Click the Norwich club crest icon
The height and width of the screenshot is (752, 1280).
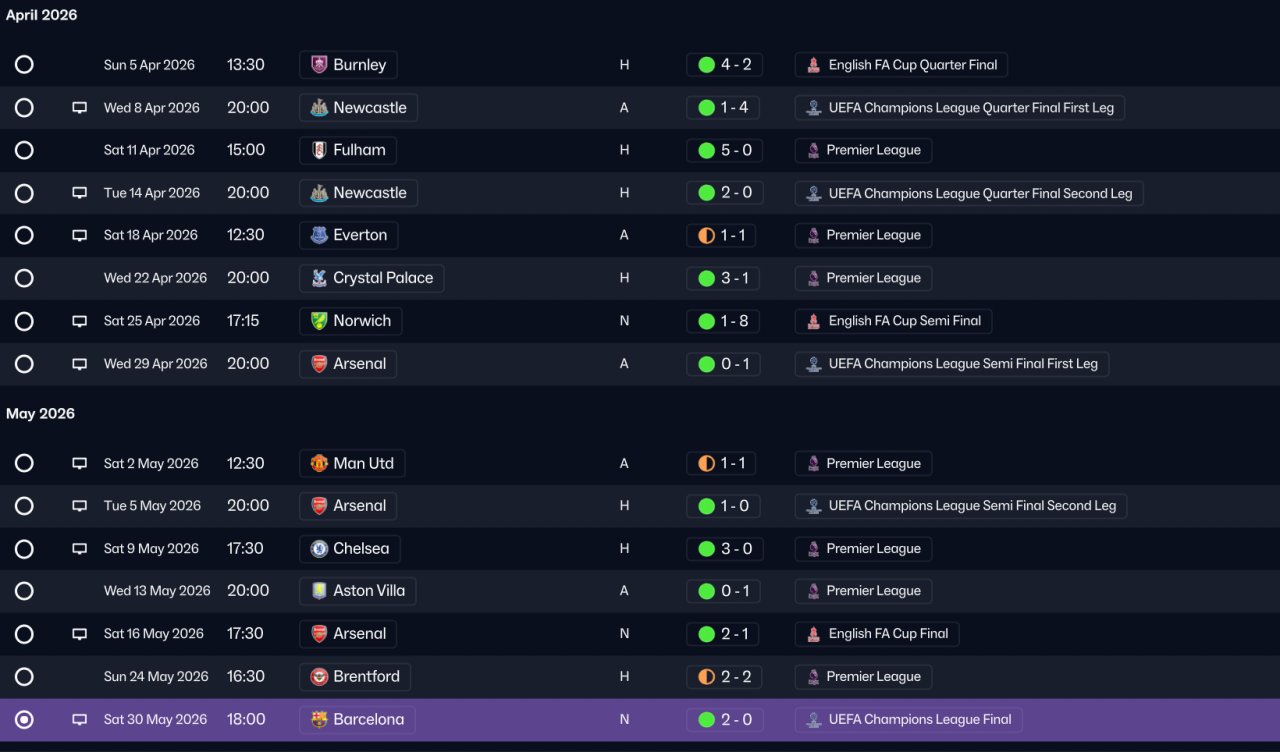tap(319, 321)
